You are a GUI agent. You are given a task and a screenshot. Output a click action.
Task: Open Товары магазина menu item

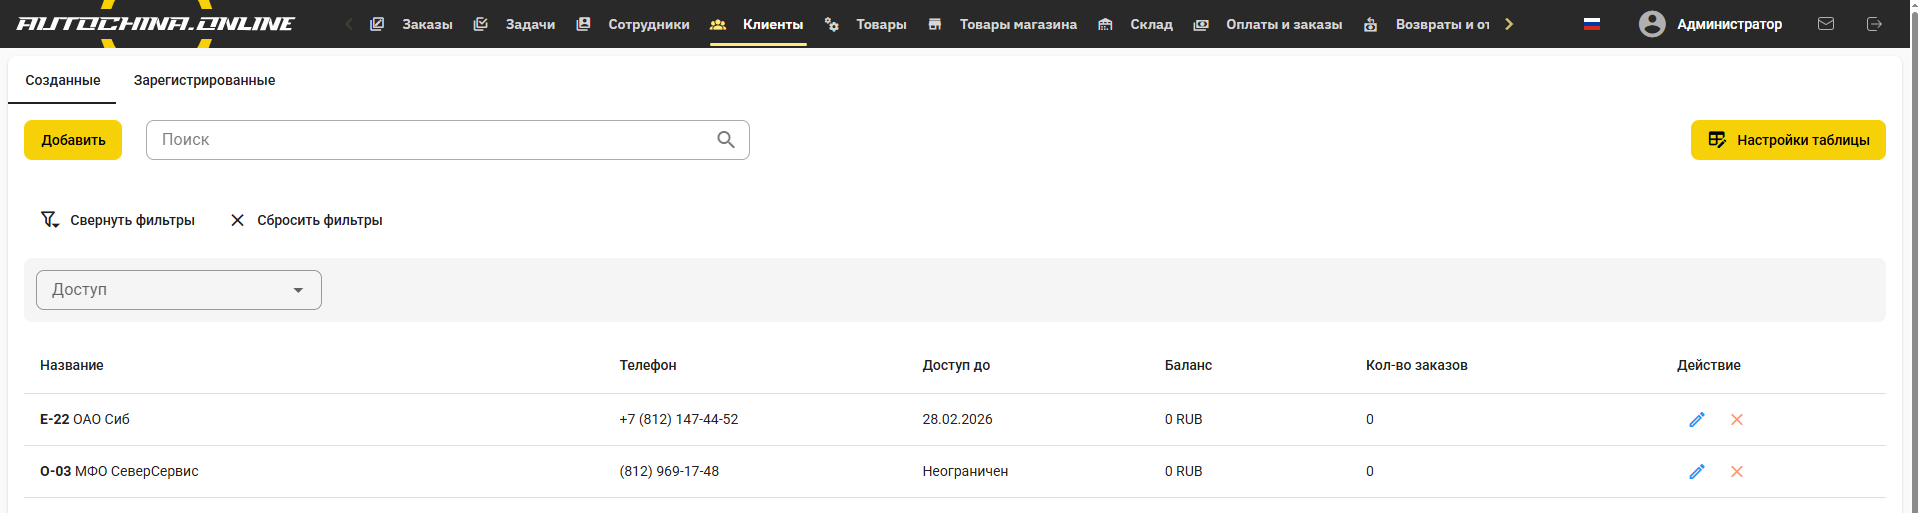tap(1018, 24)
